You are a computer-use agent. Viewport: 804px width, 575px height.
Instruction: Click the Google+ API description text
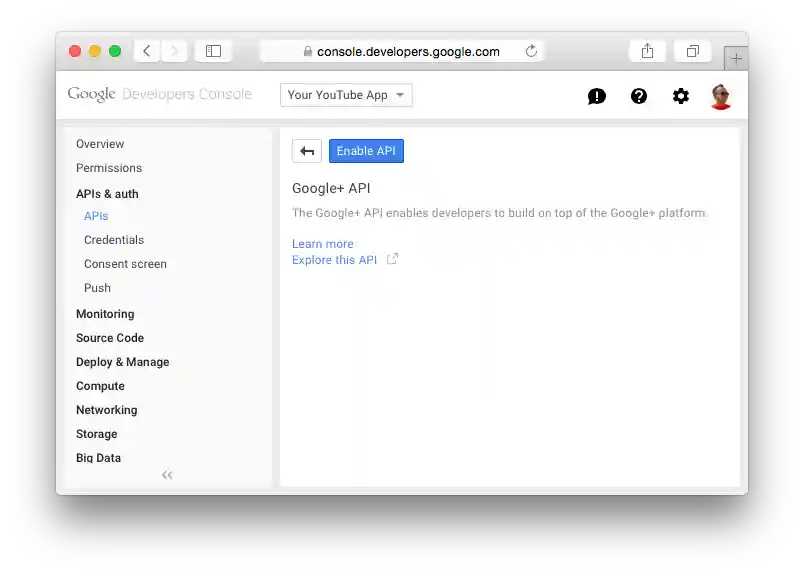click(x=499, y=213)
